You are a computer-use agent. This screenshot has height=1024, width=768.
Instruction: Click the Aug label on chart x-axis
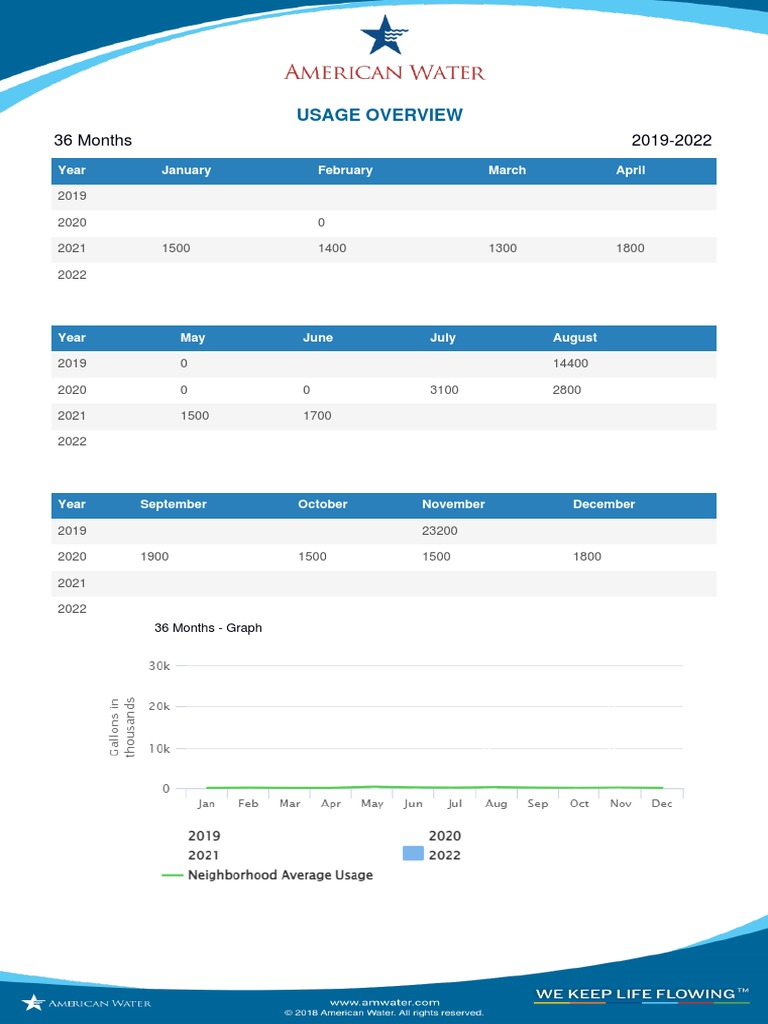coord(496,804)
